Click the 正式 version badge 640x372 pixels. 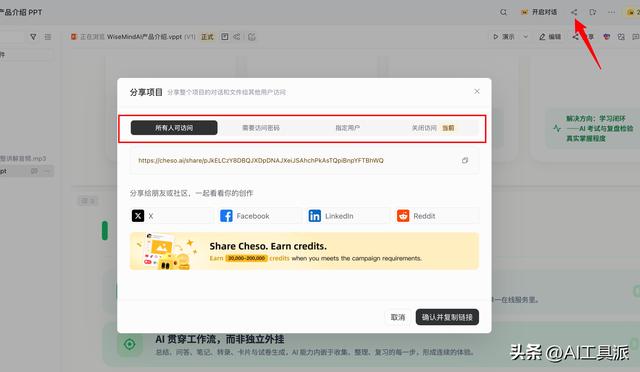tap(207, 37)
